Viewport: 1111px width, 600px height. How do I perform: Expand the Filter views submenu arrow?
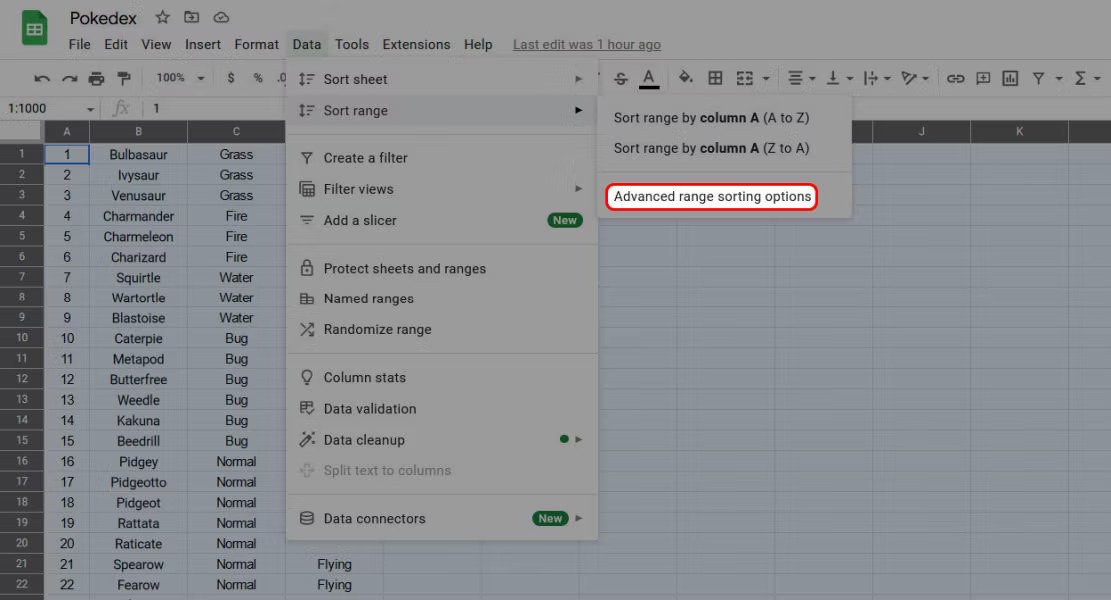579,189
